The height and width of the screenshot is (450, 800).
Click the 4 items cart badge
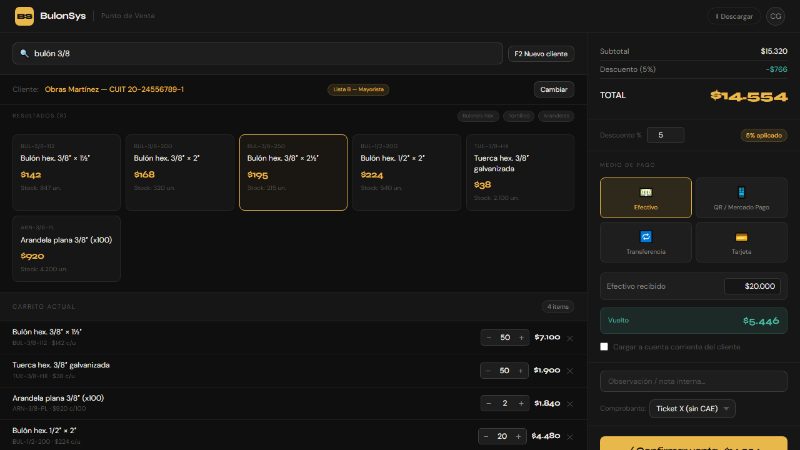coord(558,307)
